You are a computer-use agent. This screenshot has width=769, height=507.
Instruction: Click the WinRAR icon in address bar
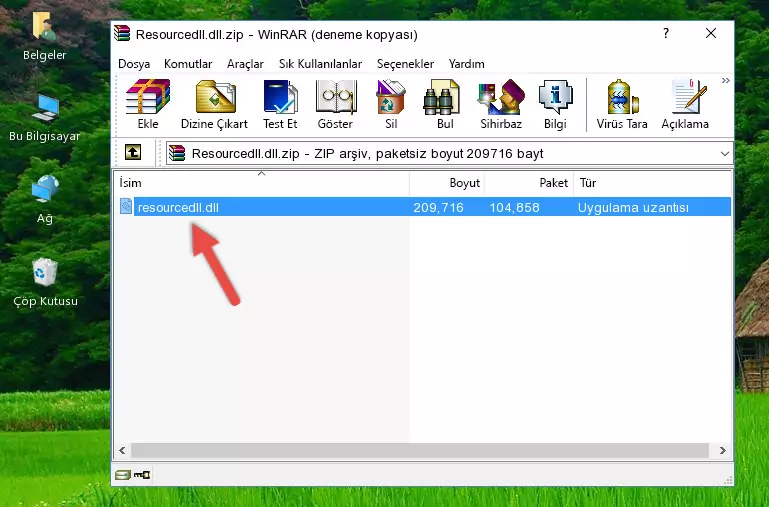[177, 153]
